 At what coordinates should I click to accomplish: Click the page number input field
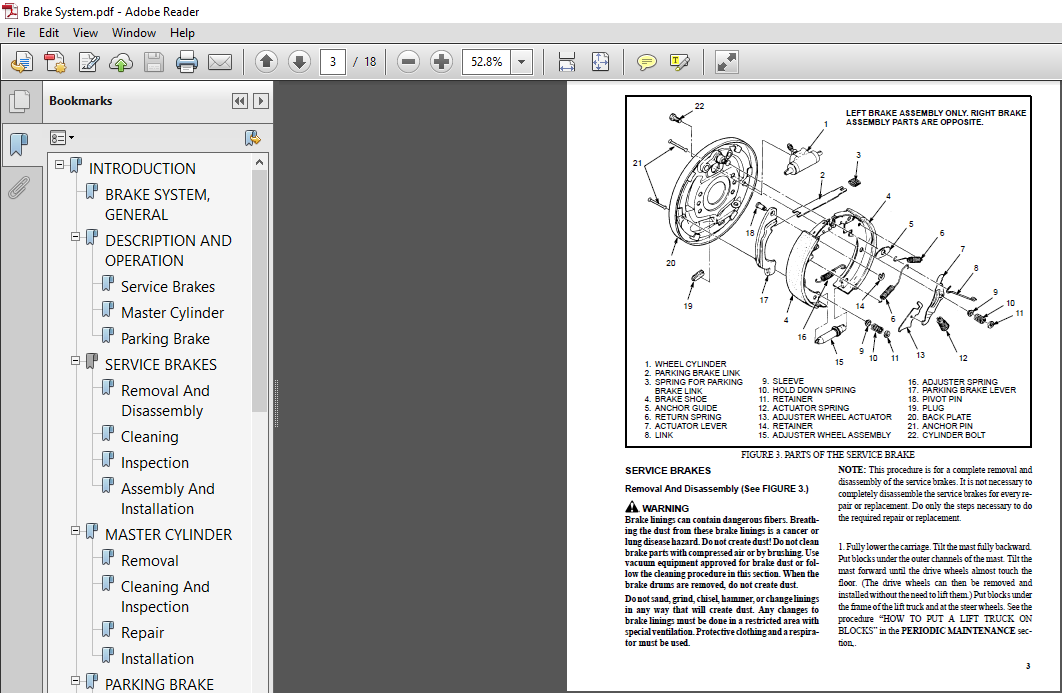click(x=333, y=62)
